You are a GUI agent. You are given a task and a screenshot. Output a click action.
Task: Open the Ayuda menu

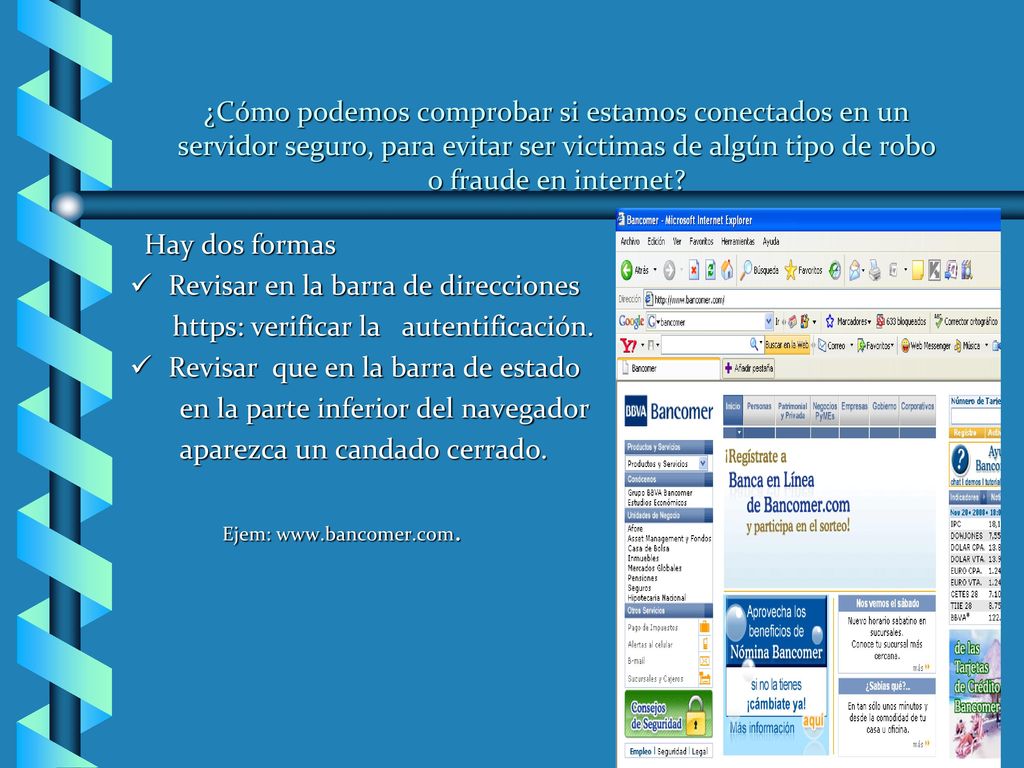click(x=771, y=242)
